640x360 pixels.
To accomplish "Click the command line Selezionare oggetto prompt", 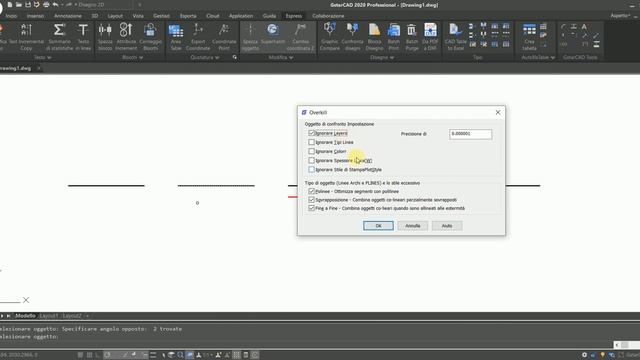I will [x=29, y=337].
